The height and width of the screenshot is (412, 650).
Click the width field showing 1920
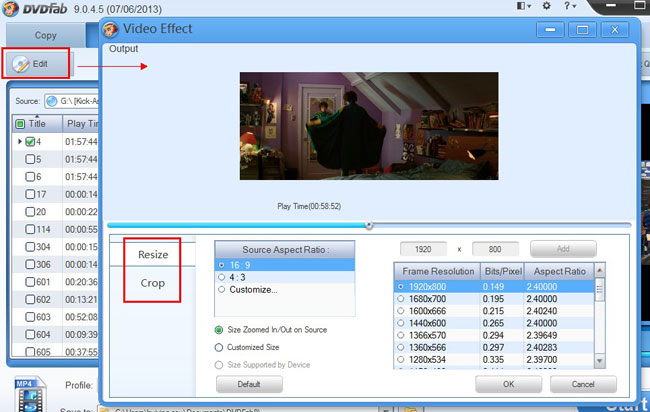tap(423, 249)
